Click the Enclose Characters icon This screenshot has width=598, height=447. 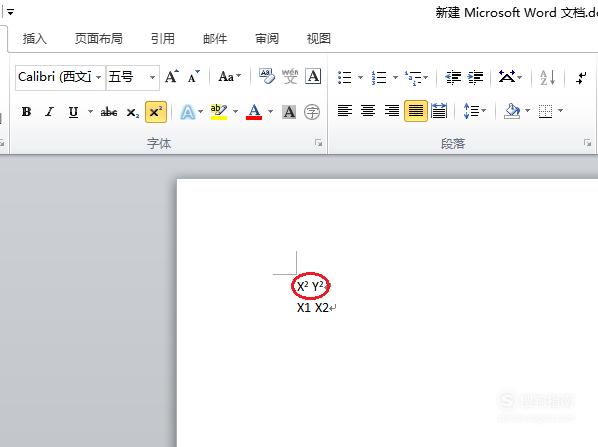pos(312,112)
